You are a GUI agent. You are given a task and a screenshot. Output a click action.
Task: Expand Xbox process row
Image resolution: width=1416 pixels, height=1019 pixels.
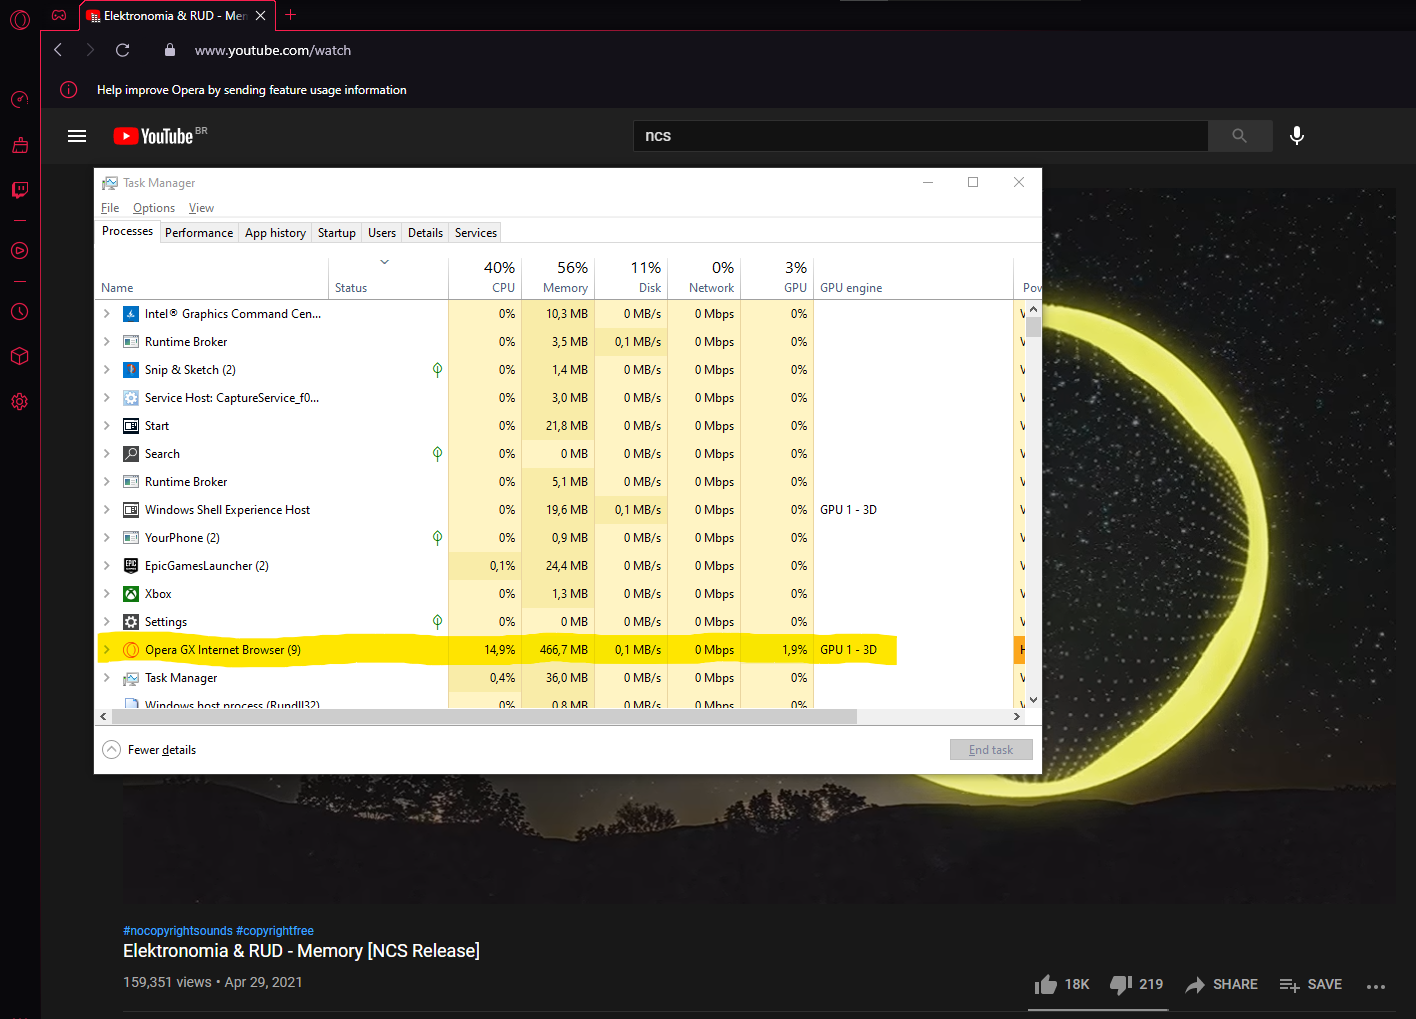pos(107,594)
